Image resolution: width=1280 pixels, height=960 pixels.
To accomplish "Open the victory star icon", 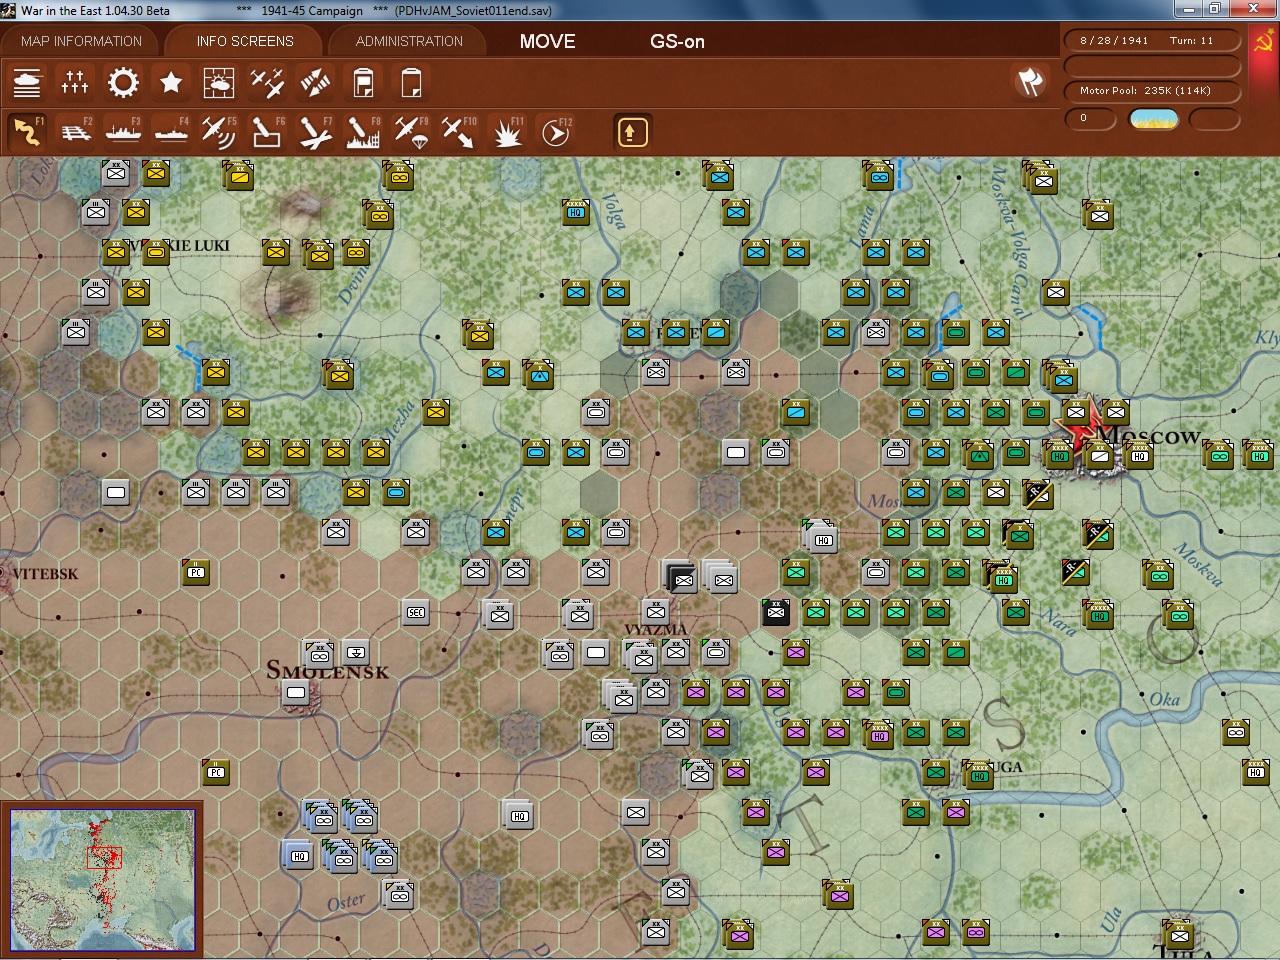I will tap(171, 83).
